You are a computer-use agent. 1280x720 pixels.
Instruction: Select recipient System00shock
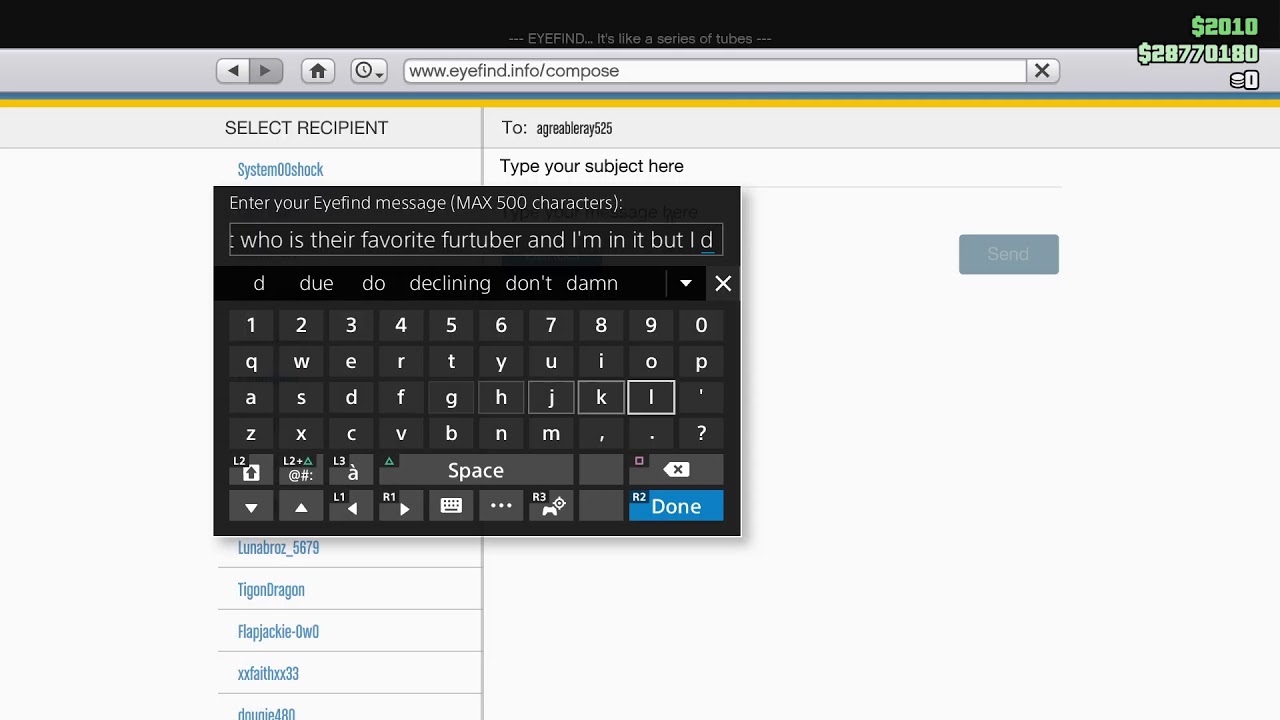point(280,170)
